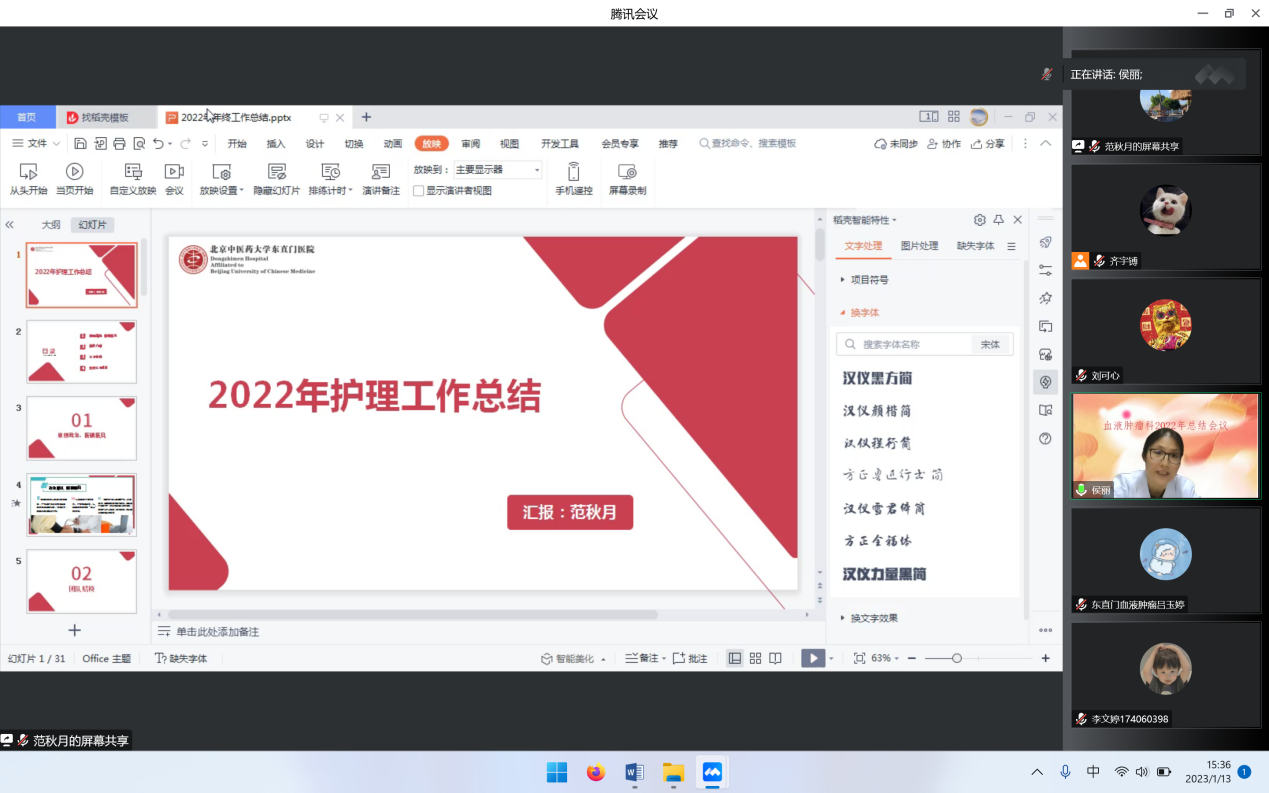Open the 开始 ribbon tab

237,144
